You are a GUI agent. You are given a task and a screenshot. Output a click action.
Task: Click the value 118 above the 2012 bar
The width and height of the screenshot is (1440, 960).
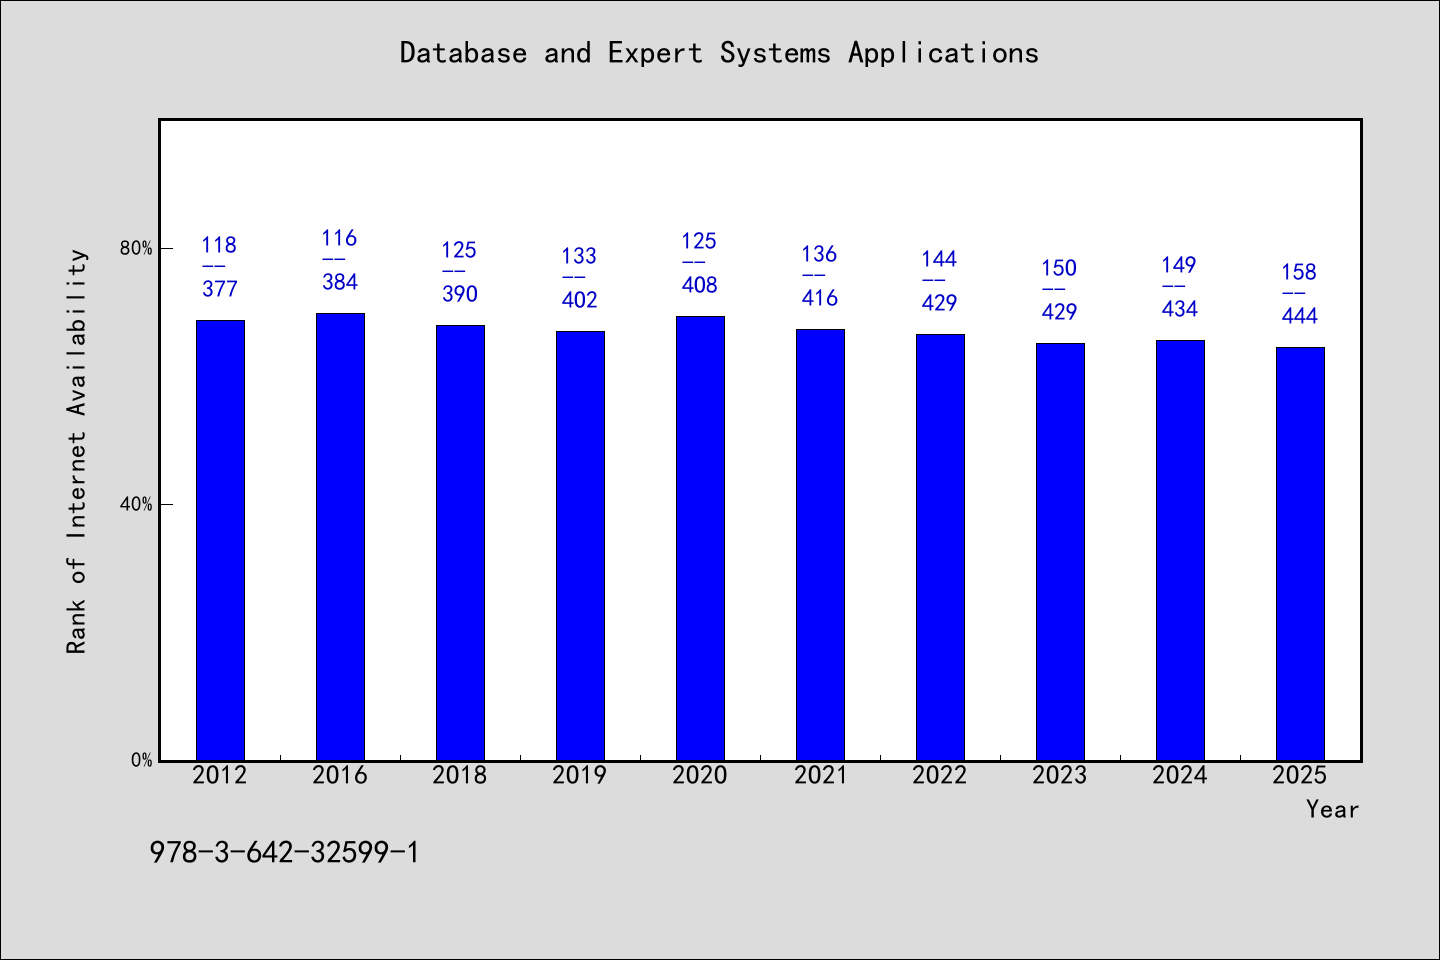click(219, 245)
